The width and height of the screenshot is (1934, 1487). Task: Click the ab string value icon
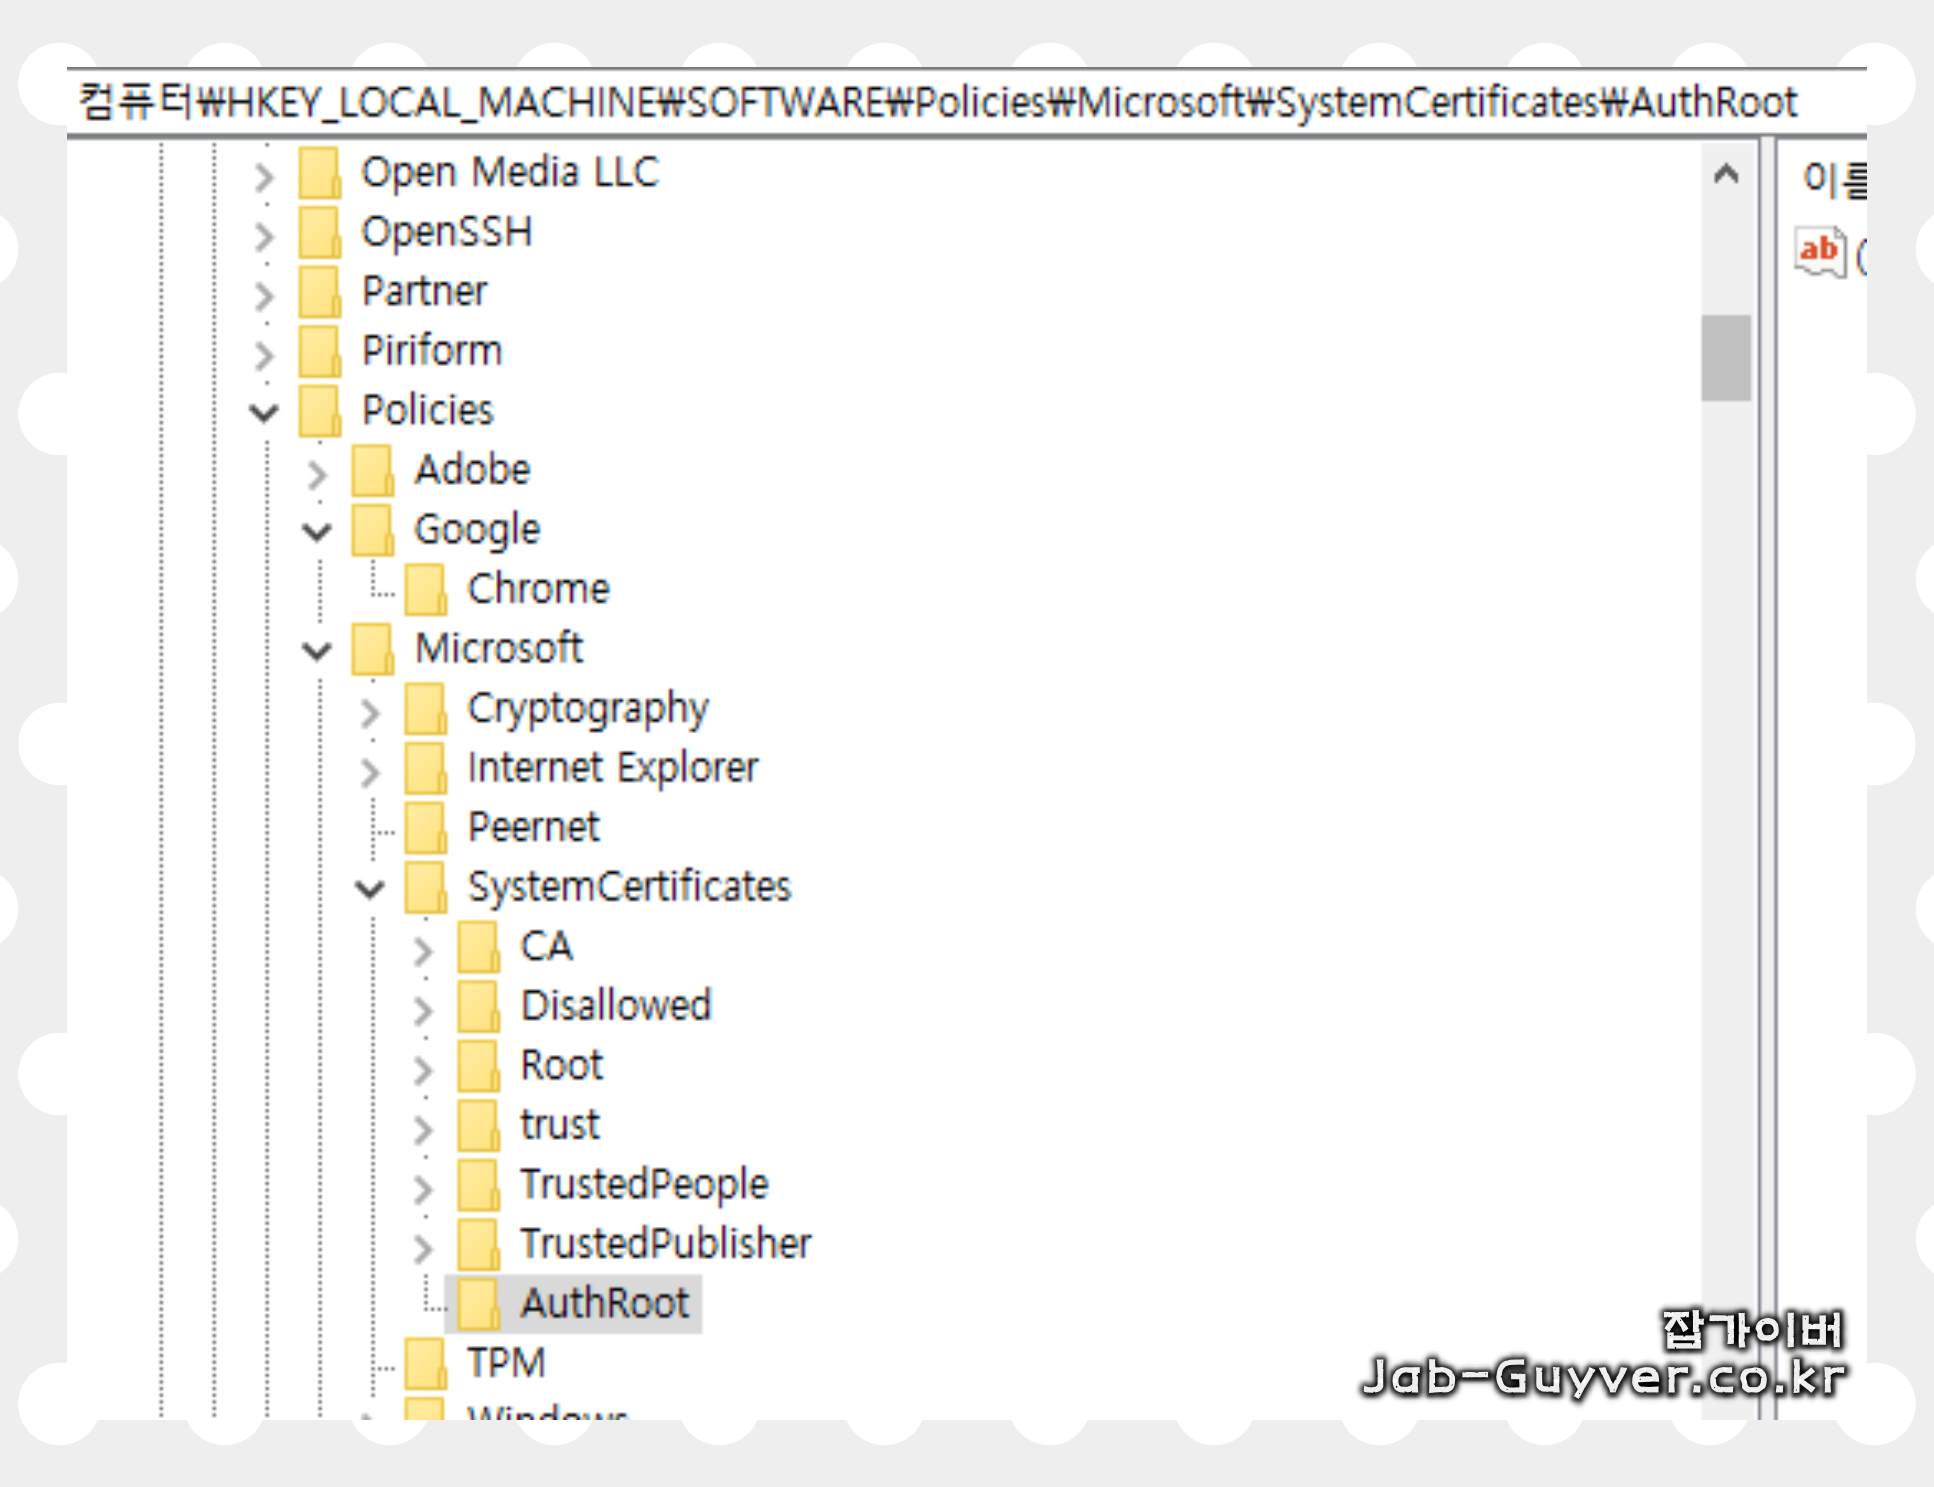[1819, 251]
